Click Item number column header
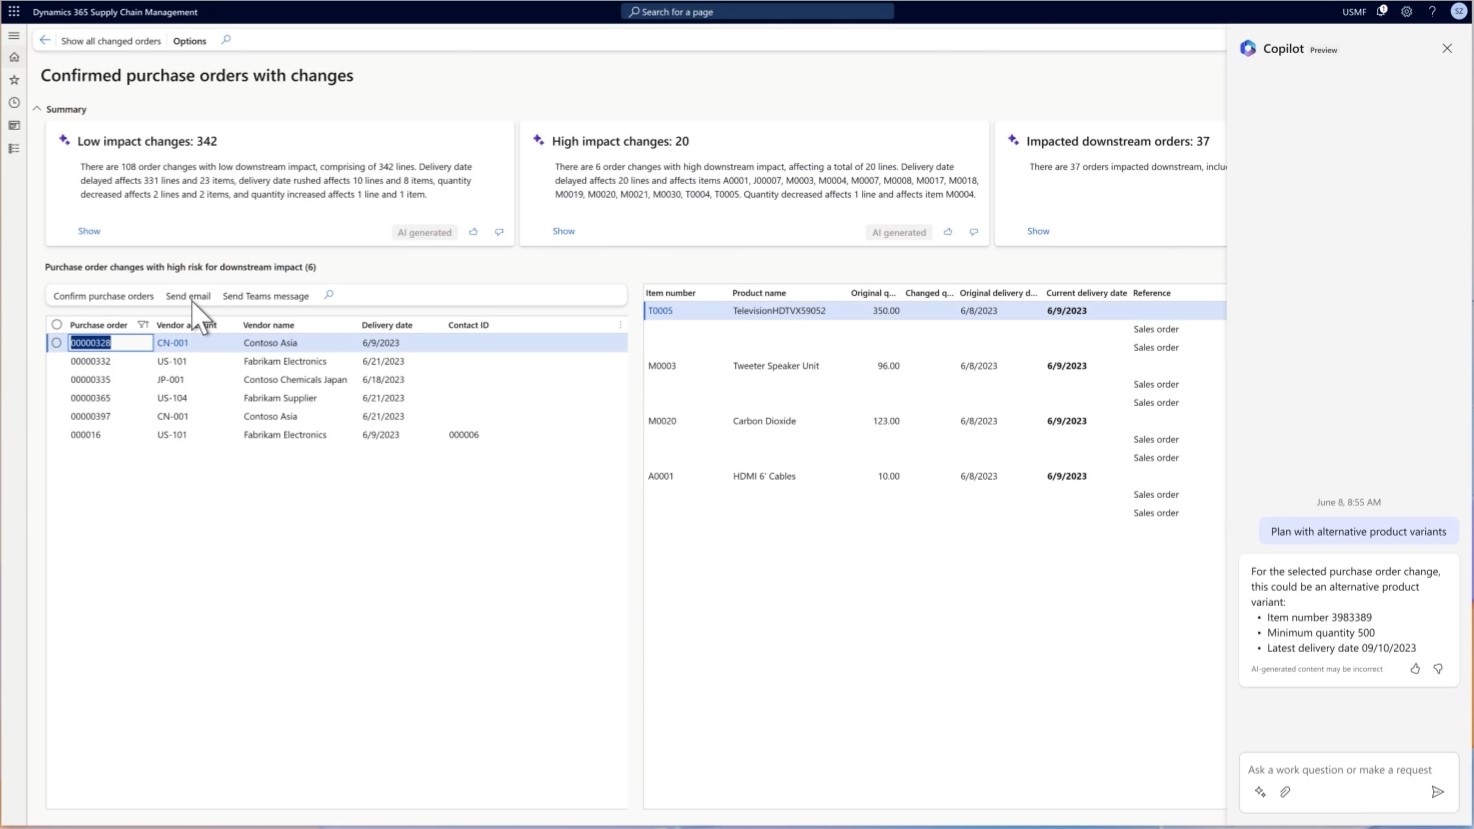 pyautogui.click(x=671, y=293)
